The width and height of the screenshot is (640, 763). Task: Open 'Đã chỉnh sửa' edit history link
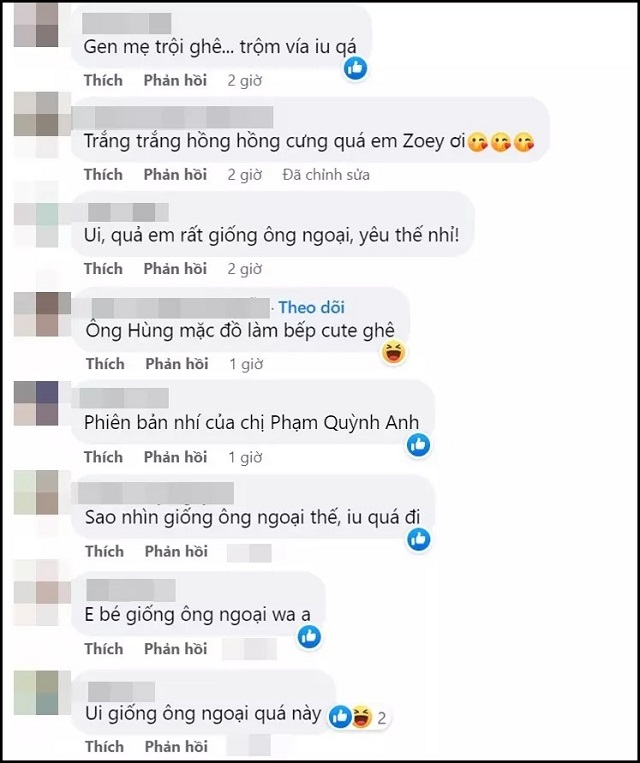point(326,175)
